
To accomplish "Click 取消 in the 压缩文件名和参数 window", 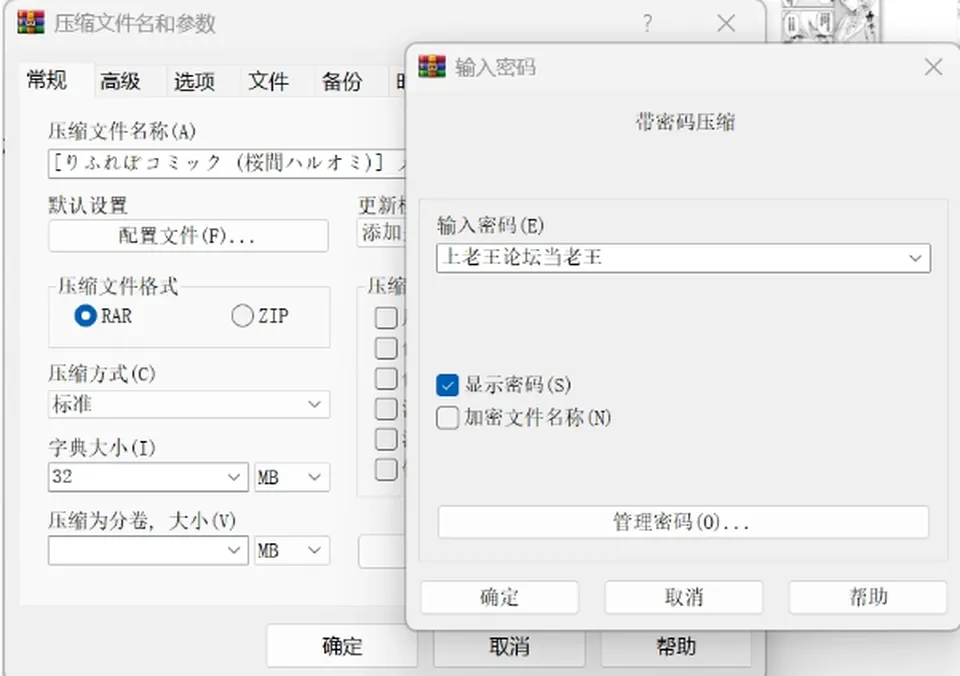I will (x=509, y=646).
